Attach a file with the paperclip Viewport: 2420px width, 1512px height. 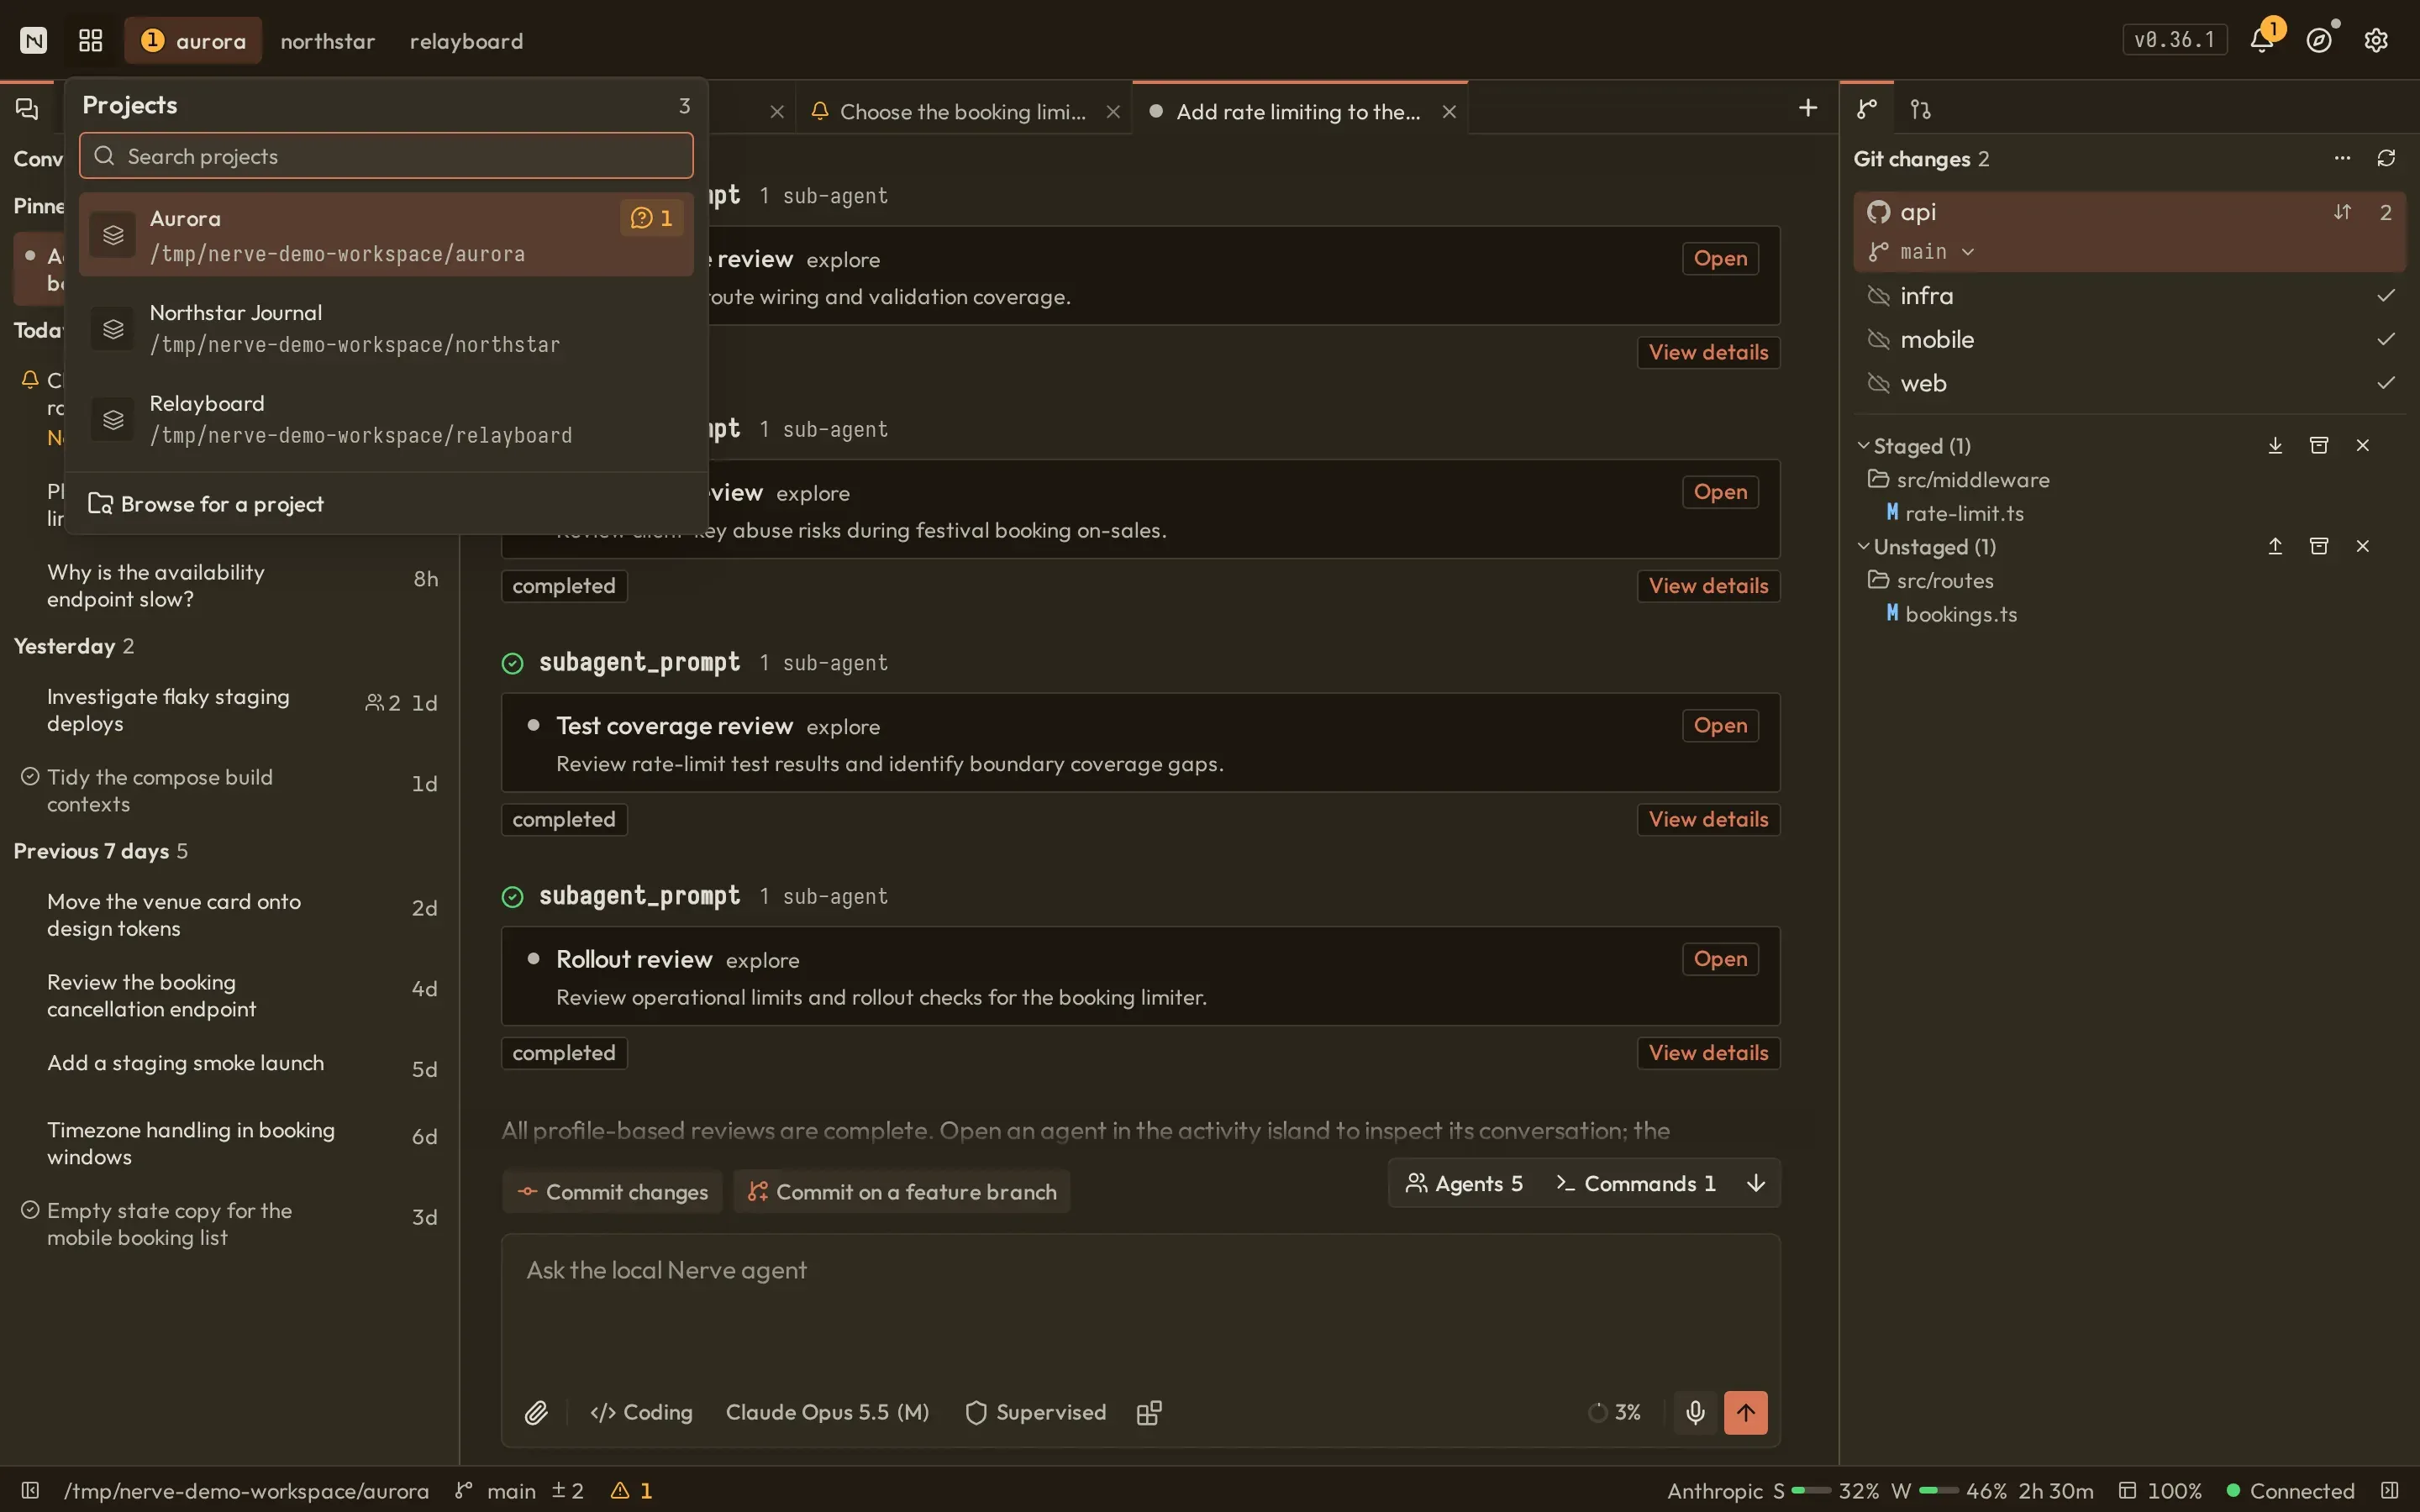tap(536, 1412)
